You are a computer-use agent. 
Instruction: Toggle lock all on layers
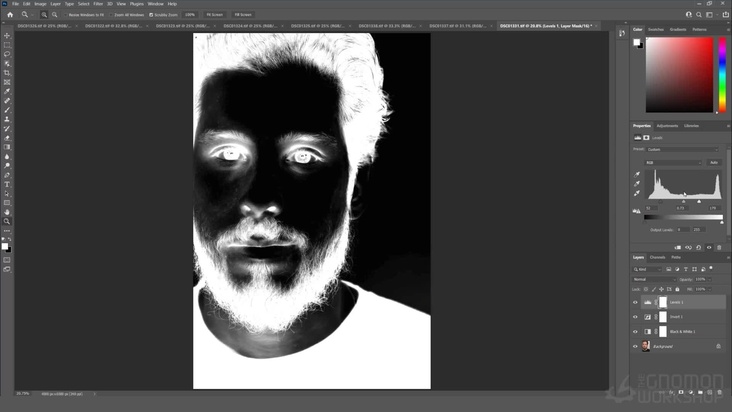pyautogui.click(x=677, y=289)
